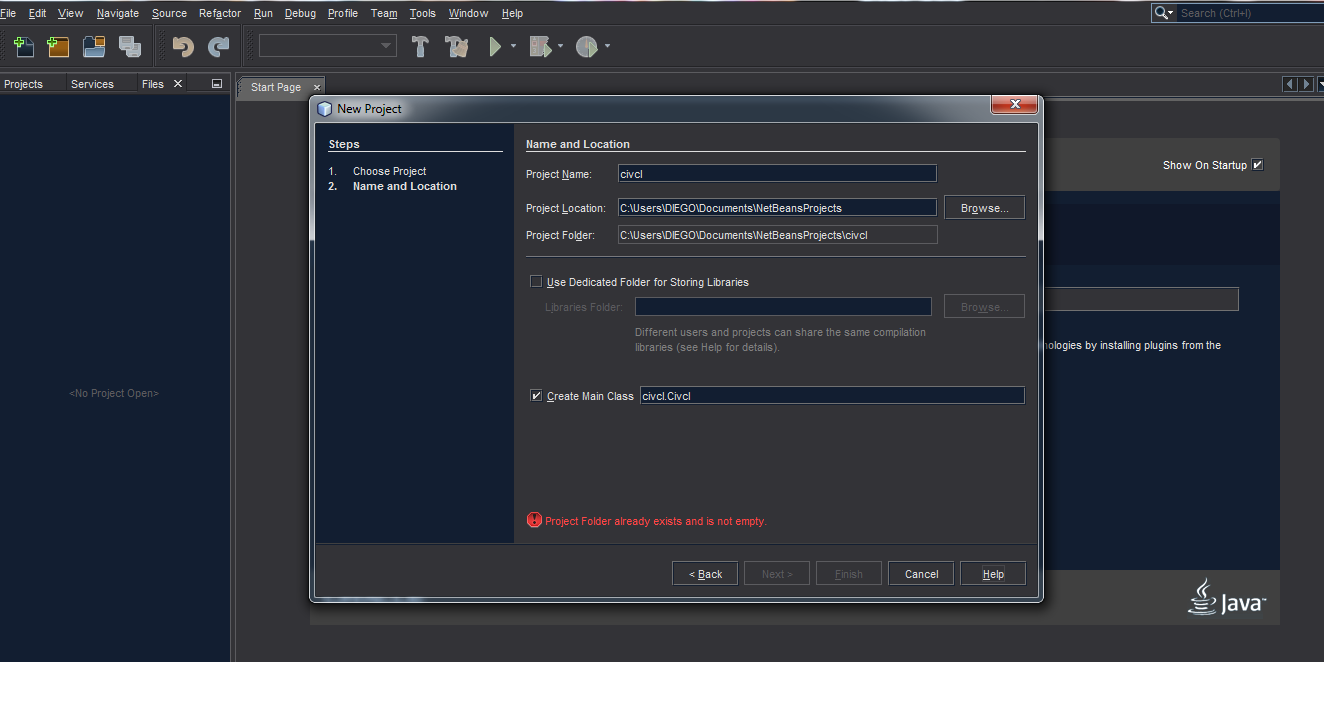1324x717 pixels.
Task: Open the Debug menu
Action: 300,13
